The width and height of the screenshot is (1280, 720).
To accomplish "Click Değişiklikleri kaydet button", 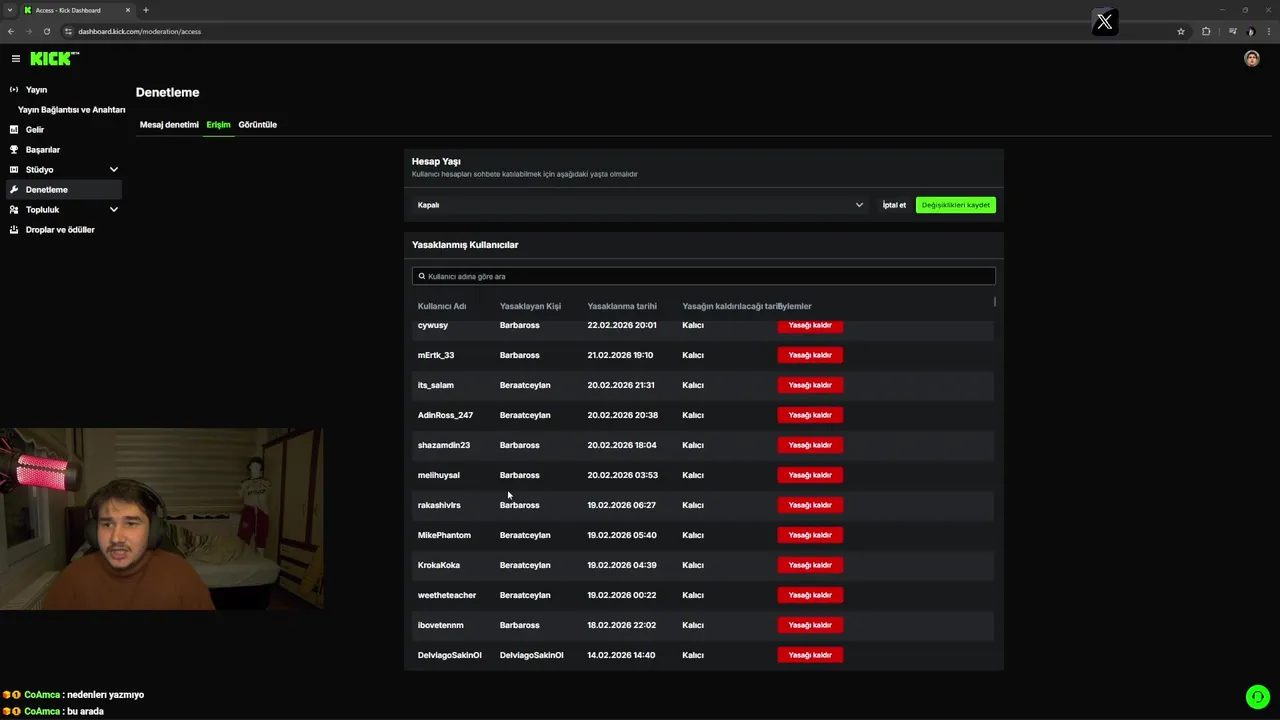I will 956,205.
